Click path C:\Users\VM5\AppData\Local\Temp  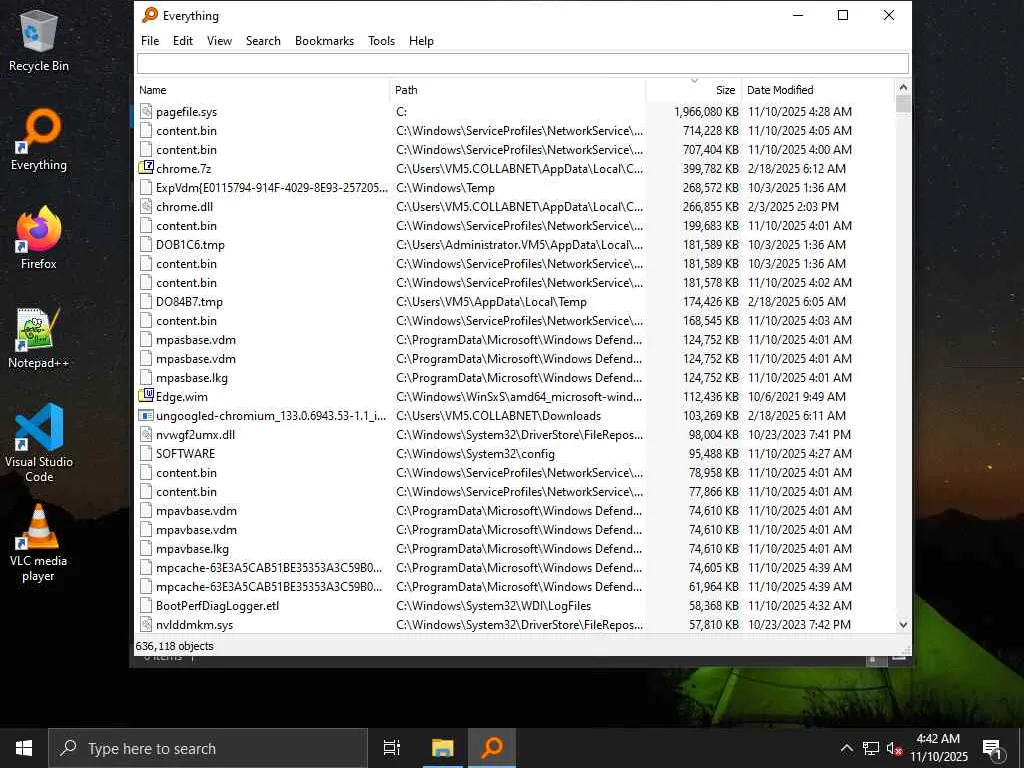(491, 302)
